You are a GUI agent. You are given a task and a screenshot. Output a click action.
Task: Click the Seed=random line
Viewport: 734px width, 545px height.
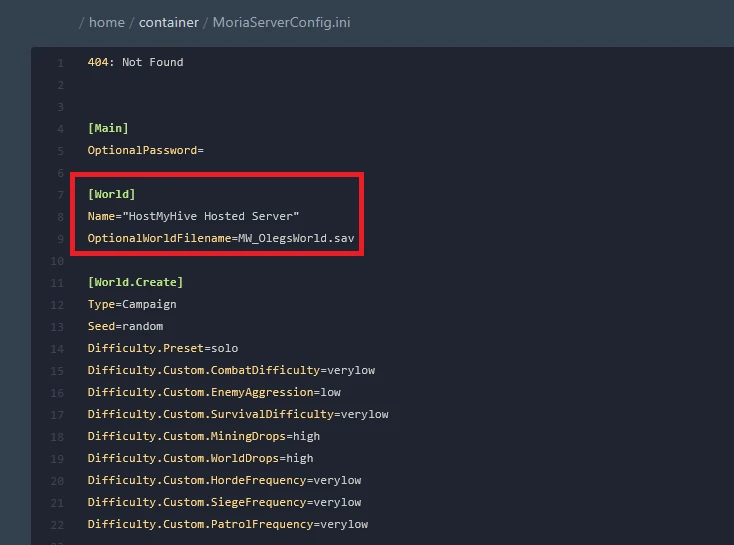[x=125, y=326]
